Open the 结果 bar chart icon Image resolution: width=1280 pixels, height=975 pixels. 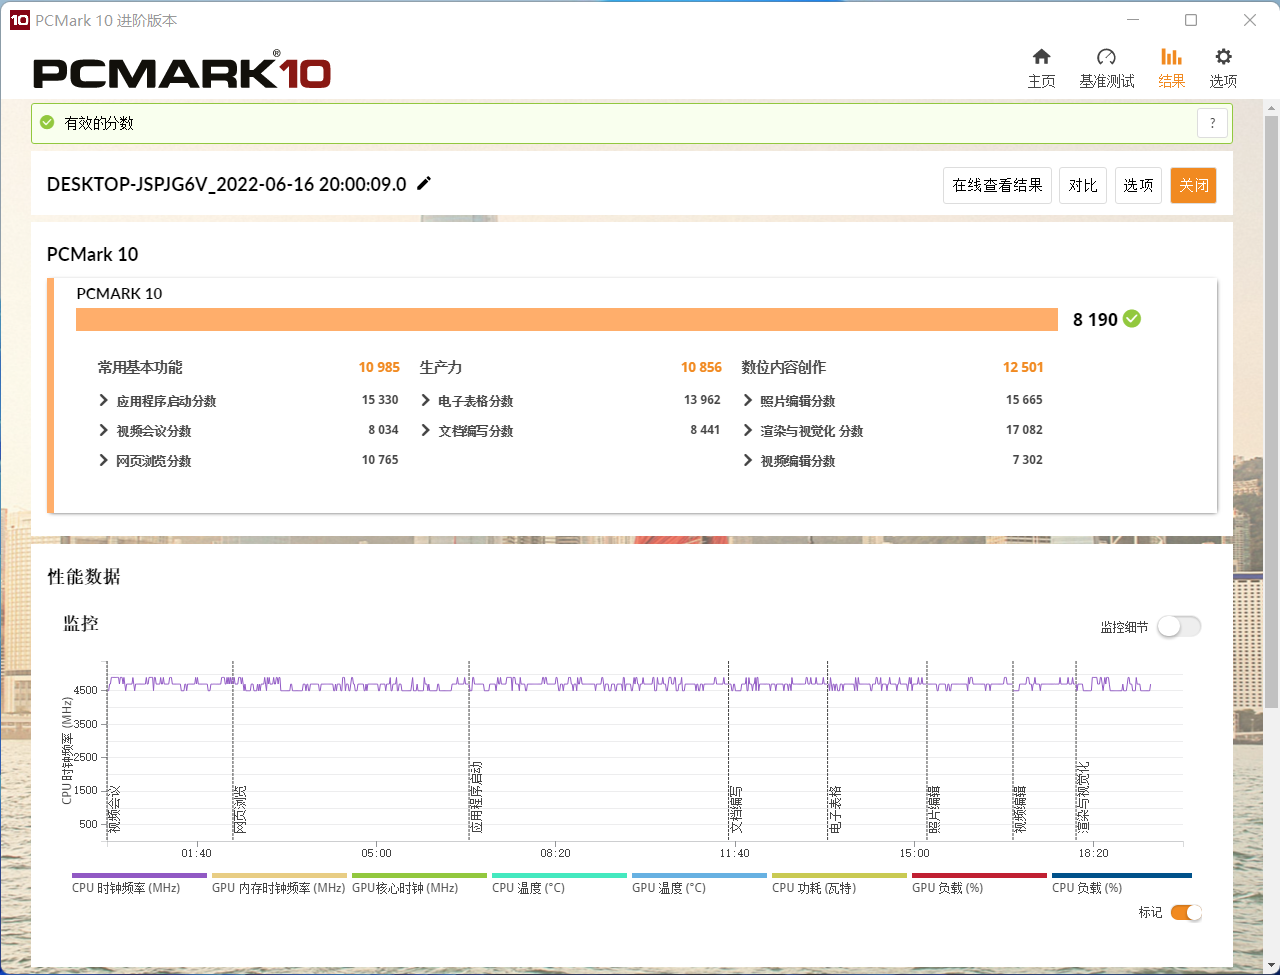[1171, 57]
